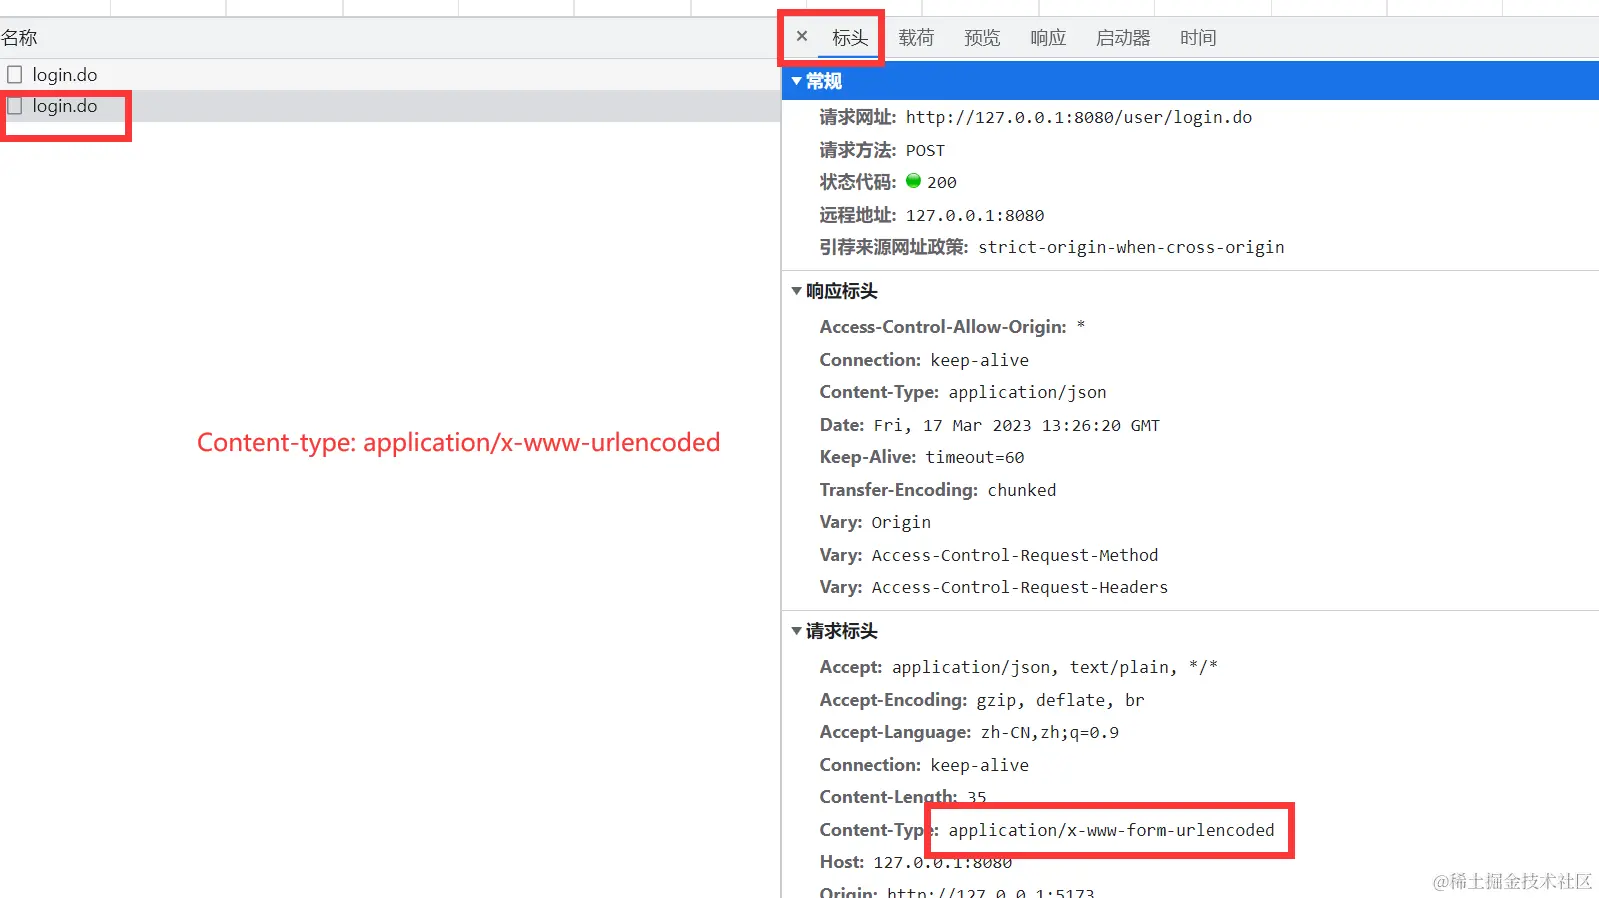Click the green status code indicator
Viewport: 1599px width, 898px height.
(x=913, y=181)
